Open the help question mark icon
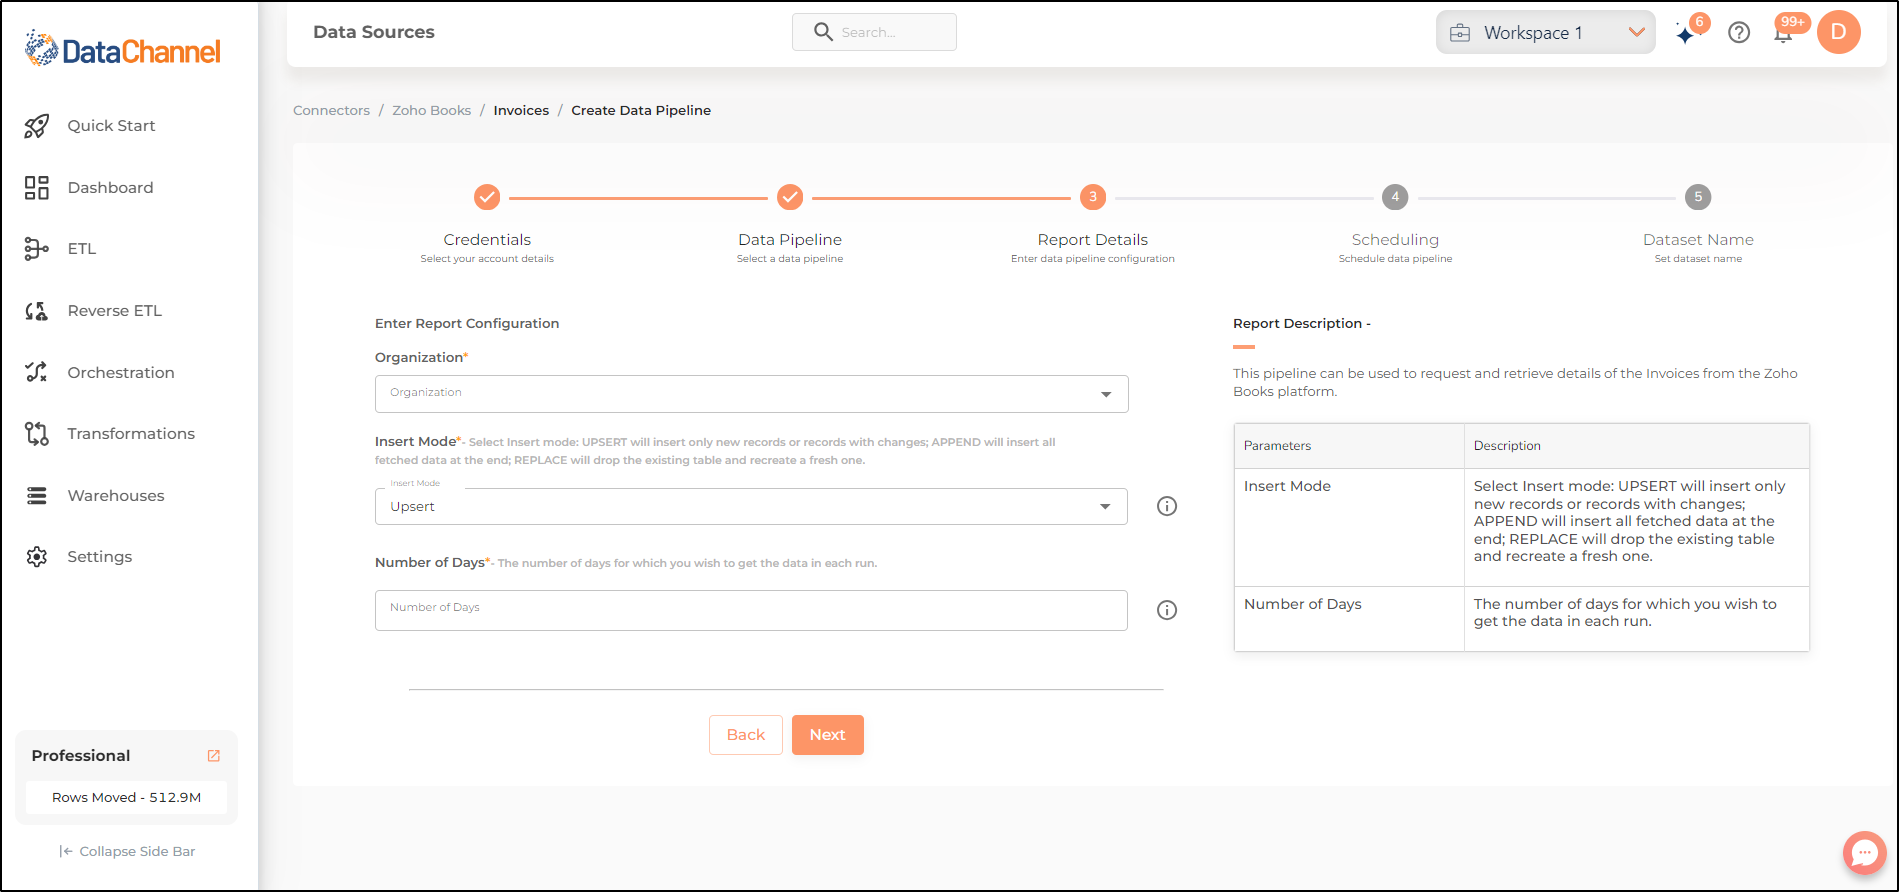The height and width of the screenshot is (892, 1899). pyautogui.click(x=1739, y=33)
